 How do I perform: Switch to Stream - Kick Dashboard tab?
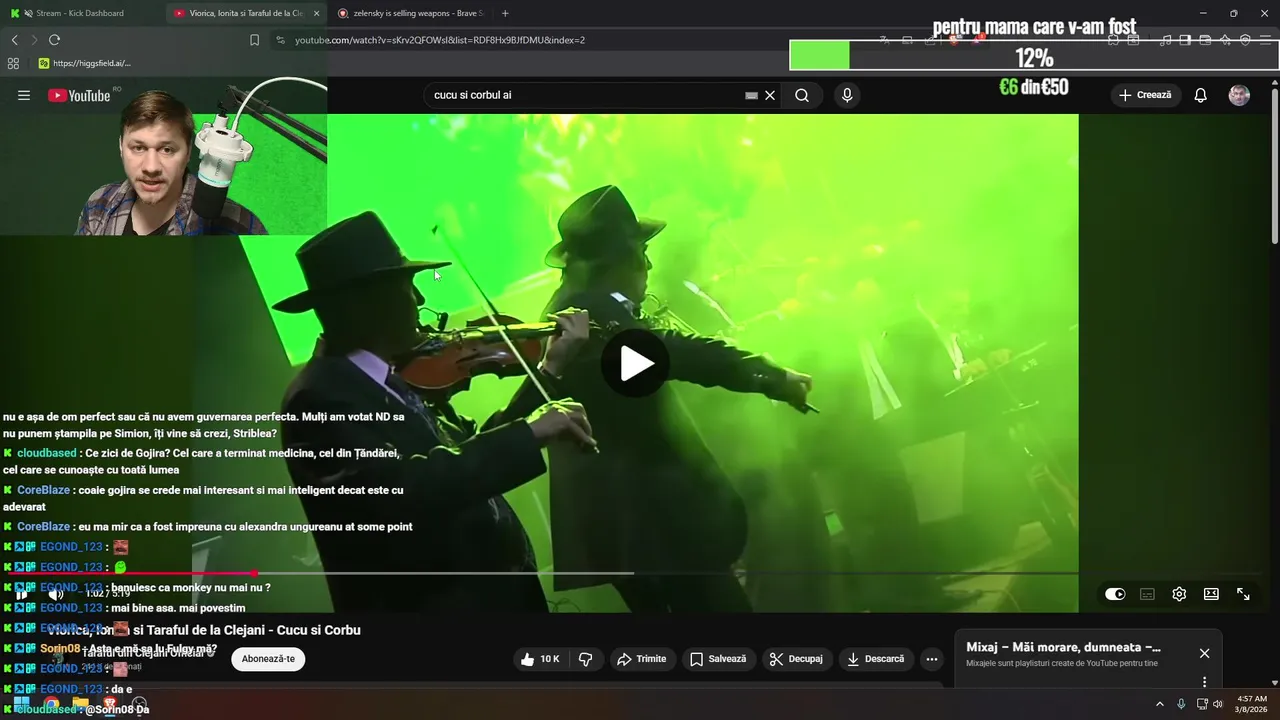80,13
